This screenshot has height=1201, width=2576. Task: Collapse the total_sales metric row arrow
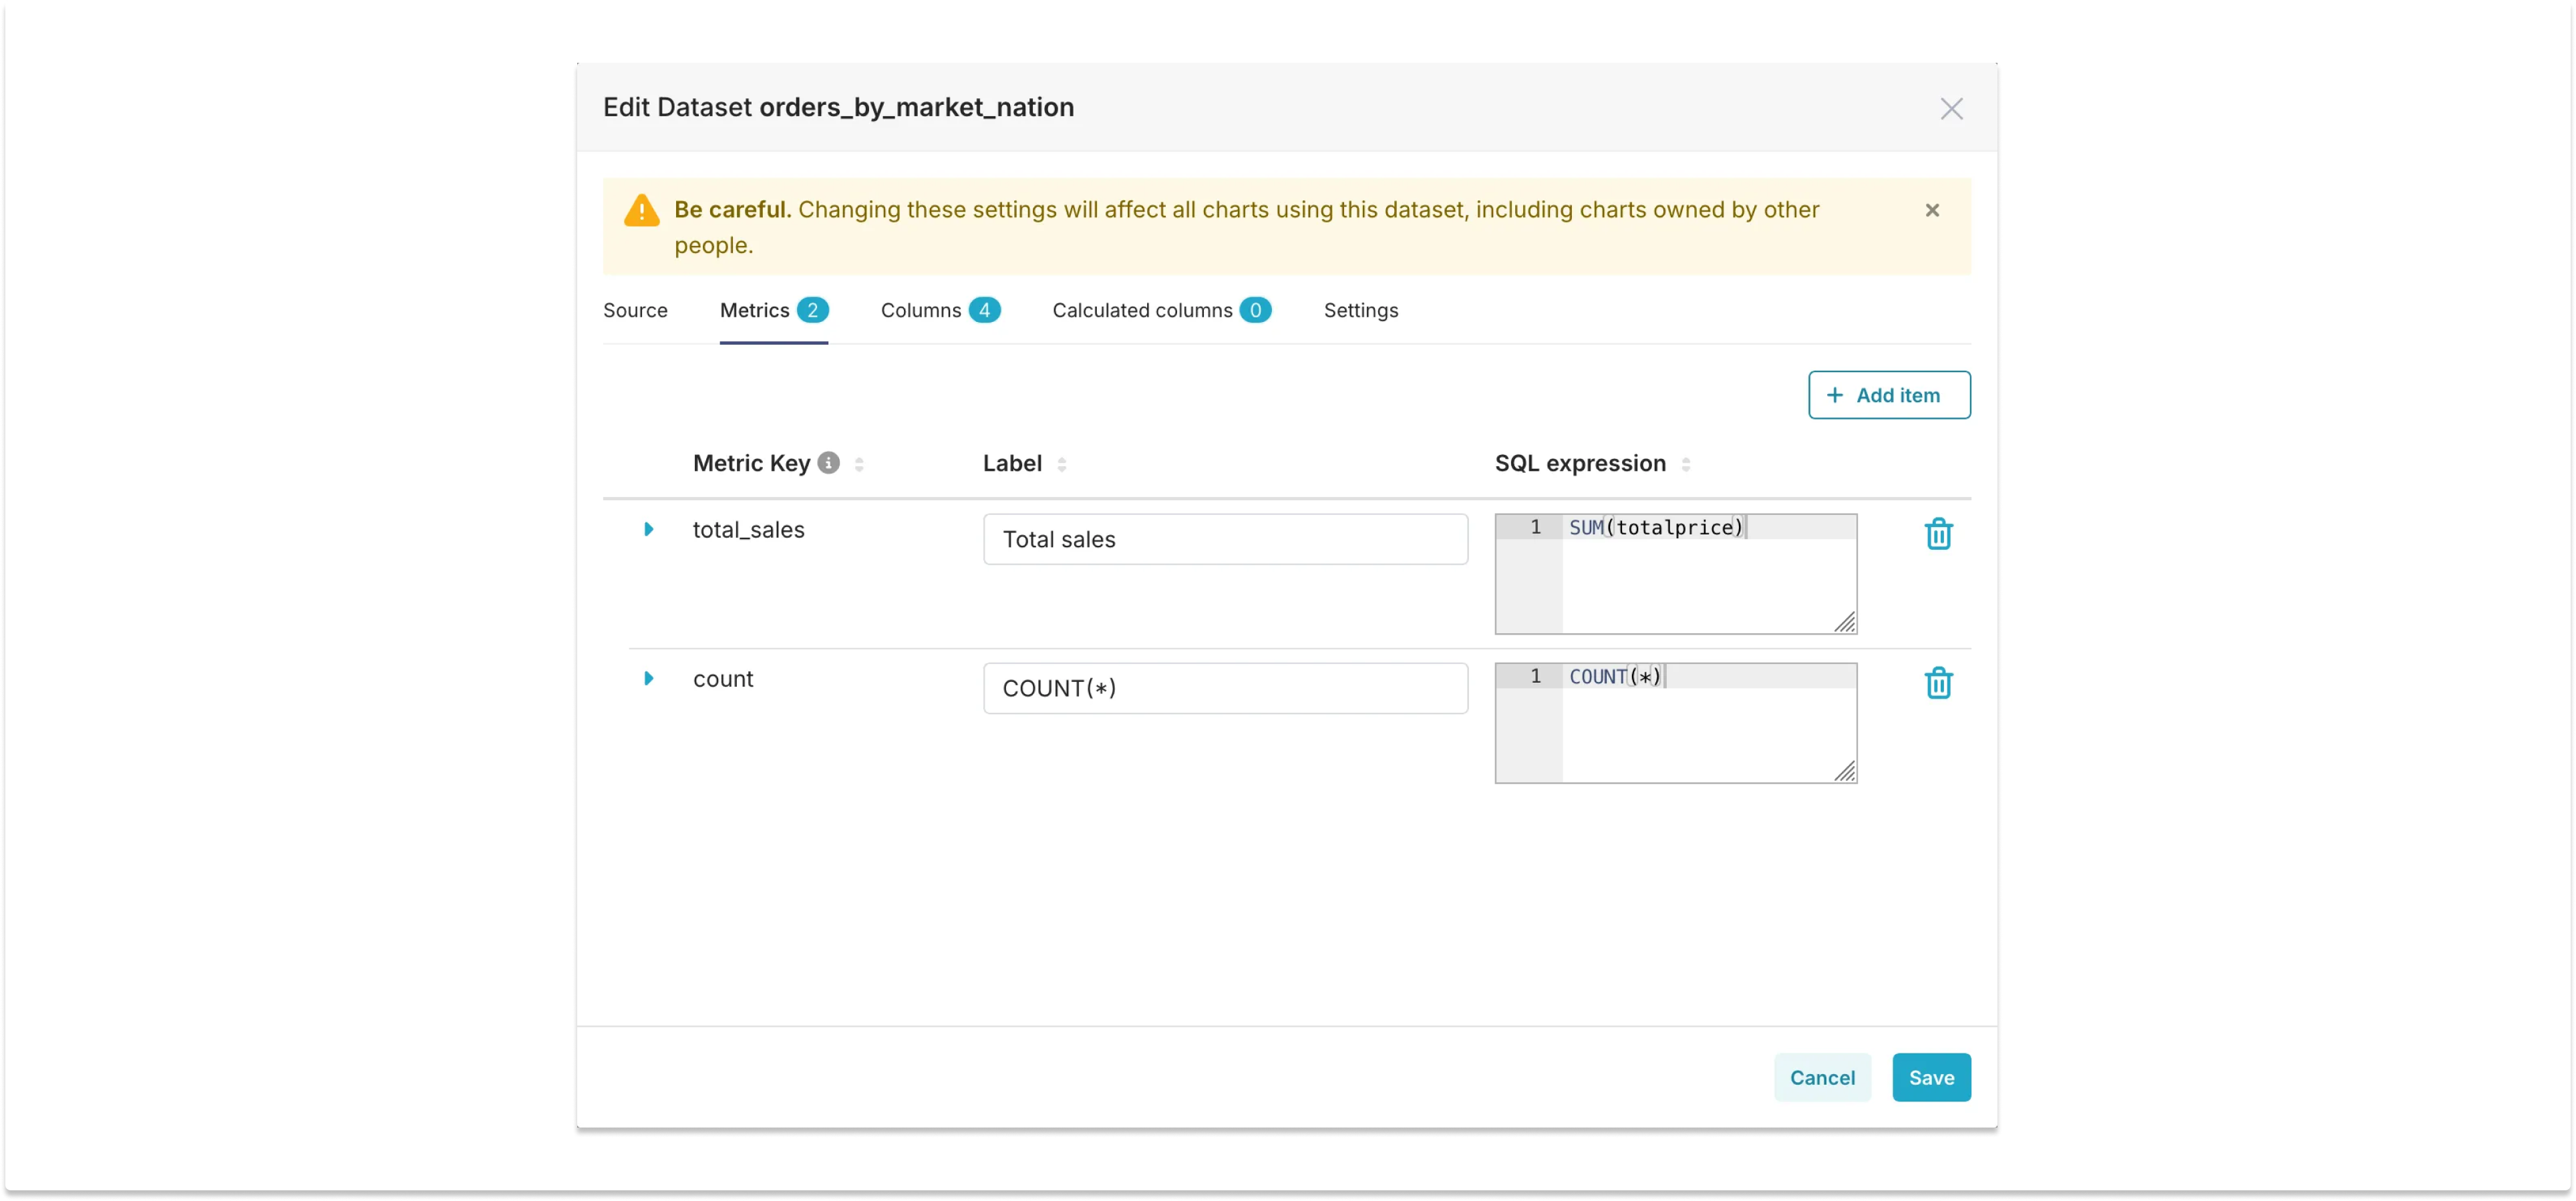tap(650, 529)
